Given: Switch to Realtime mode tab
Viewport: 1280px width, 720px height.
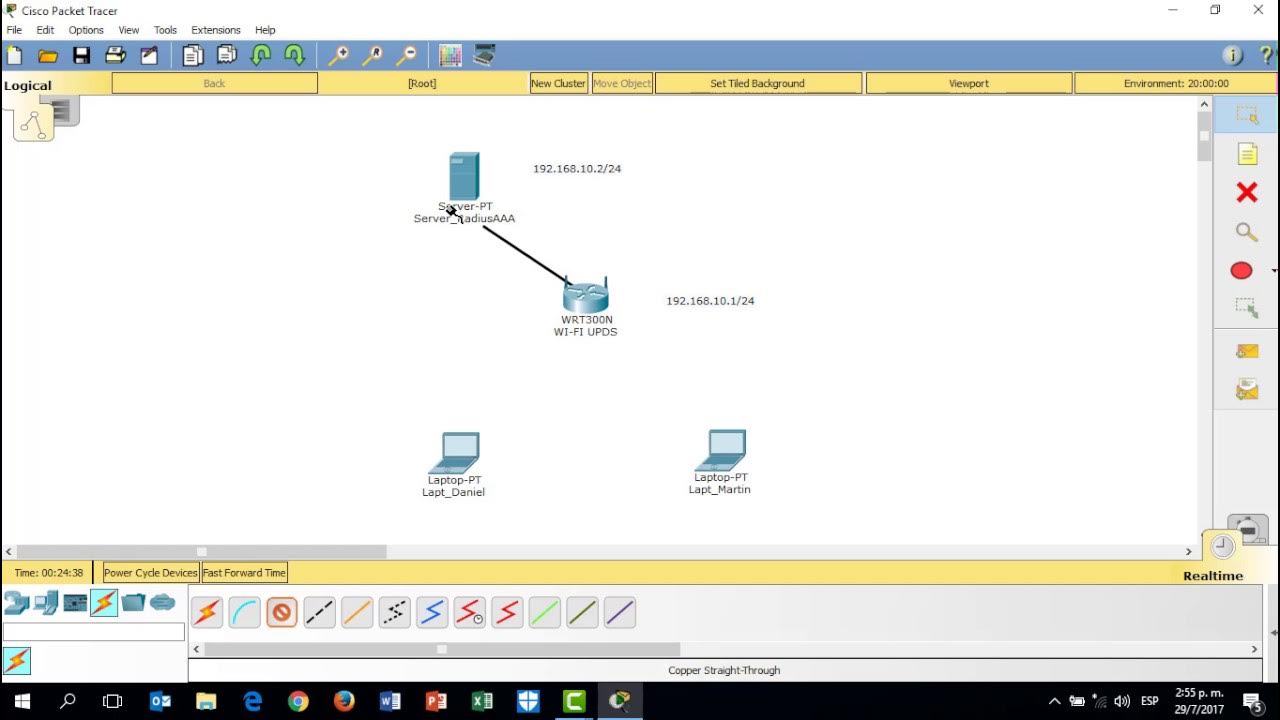Looking at the screenshot, I should pos(1213,576).
